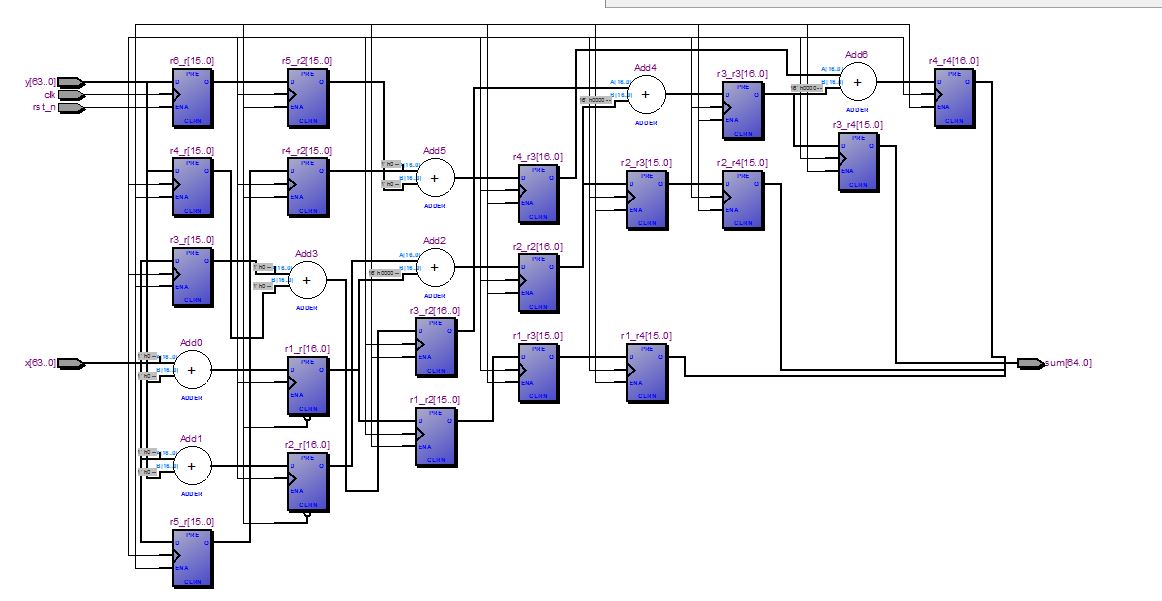Click the r1_r4[15..0] register
The height and width of the screenshot is (601, 1162).
tap(646, 373)
